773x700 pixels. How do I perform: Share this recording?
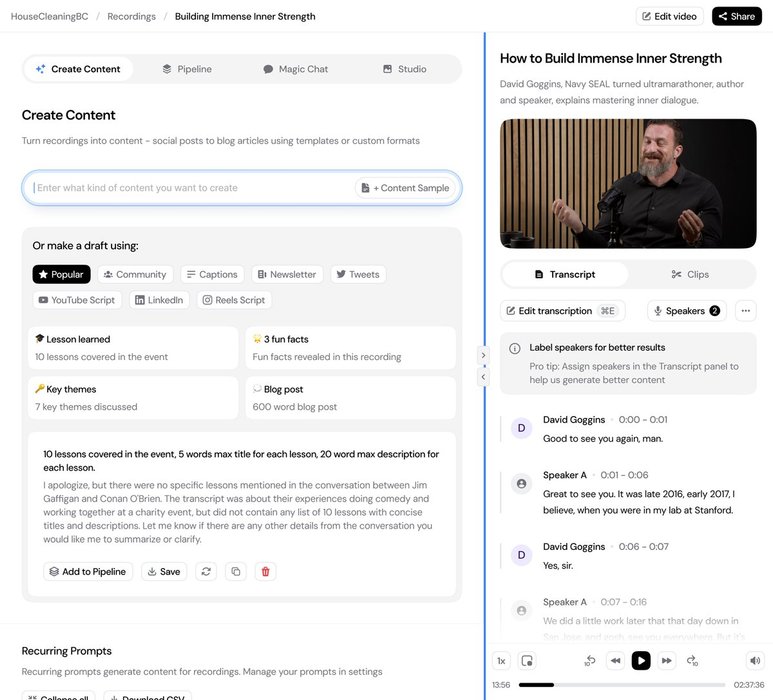pyautogui.click(x=737, y=16)
